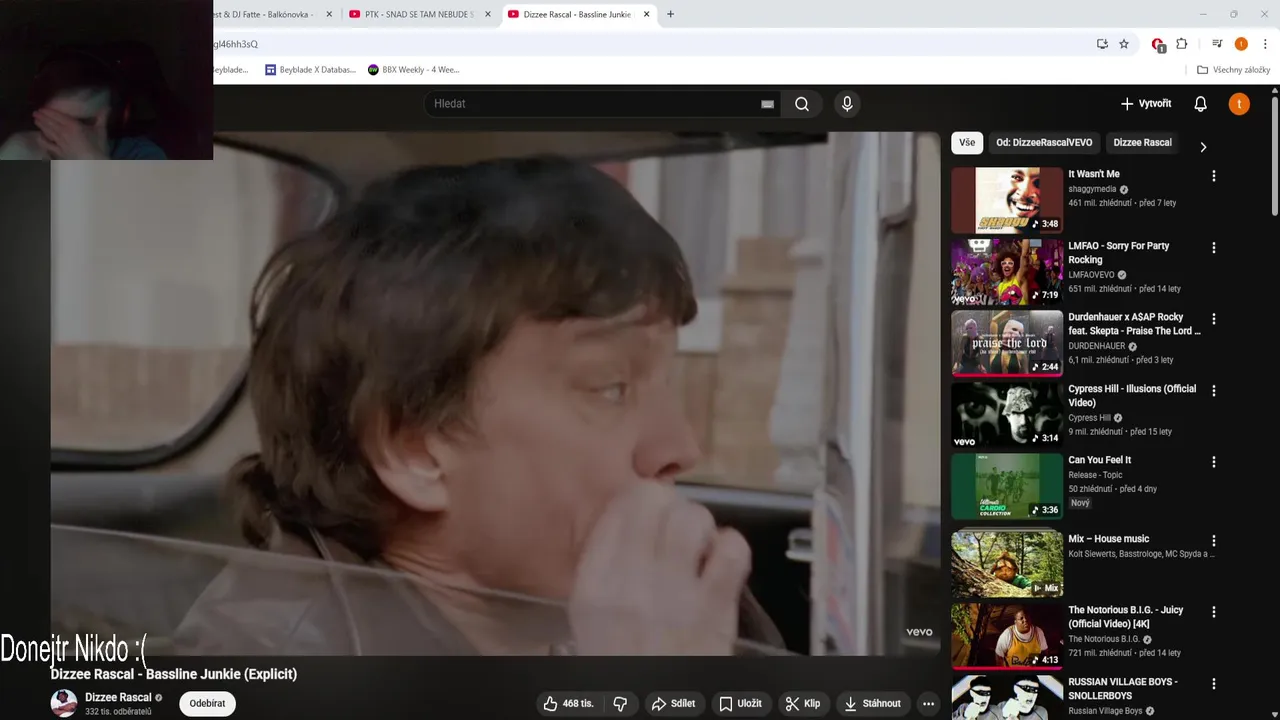
Task: Switch to the PTK - SNAD SE TAM NEBUDE tab
Action: click(x=420, y=14)
